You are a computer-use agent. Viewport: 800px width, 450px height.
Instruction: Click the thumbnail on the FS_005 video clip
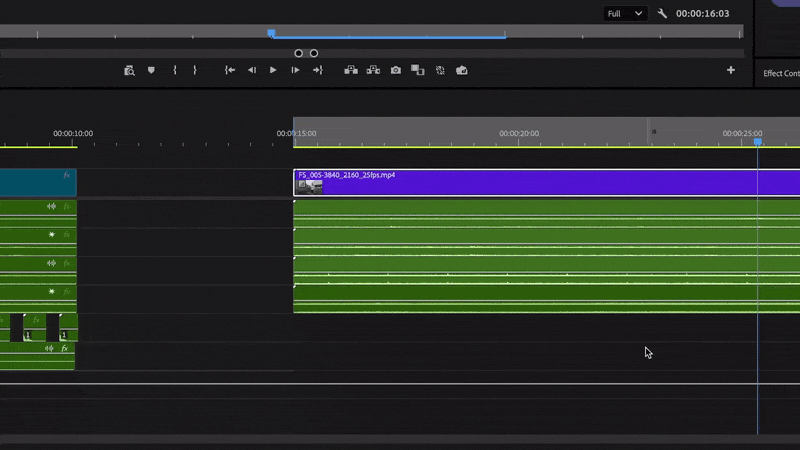point(310,187)
